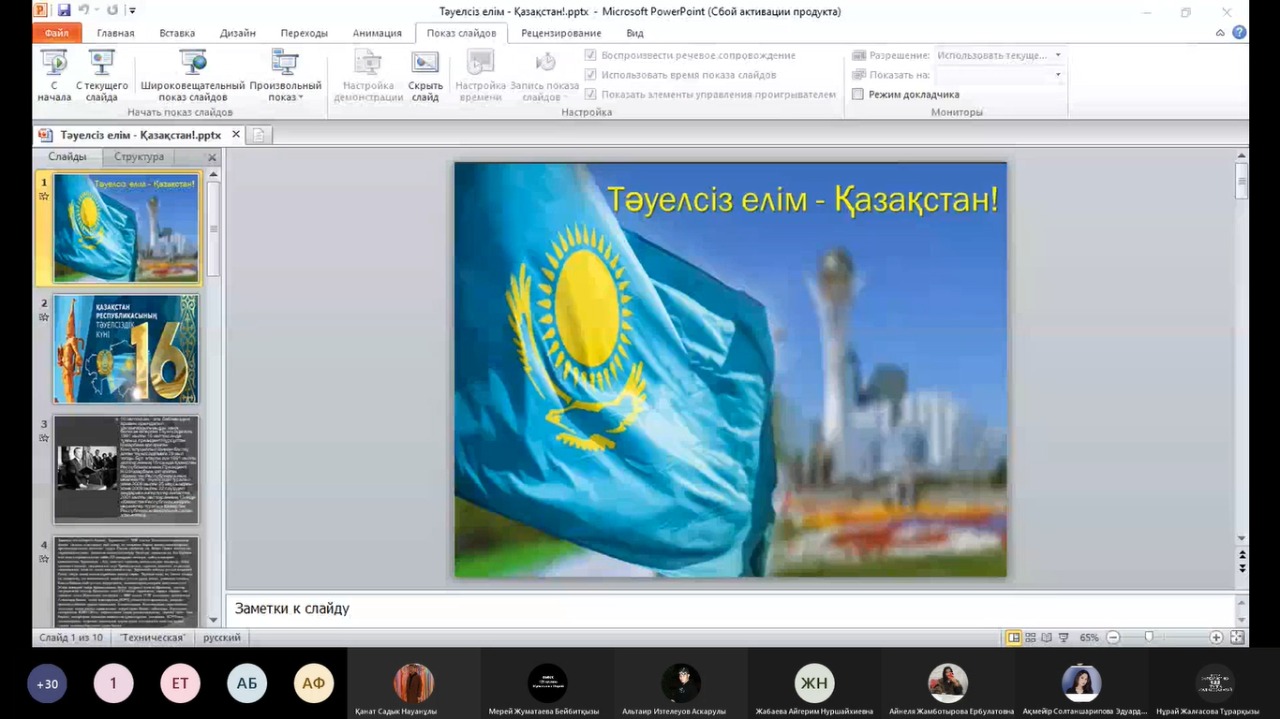Toggle Показать элементы управления проигрывателем checkbox

pyautogui.click(x=591, y=94)
